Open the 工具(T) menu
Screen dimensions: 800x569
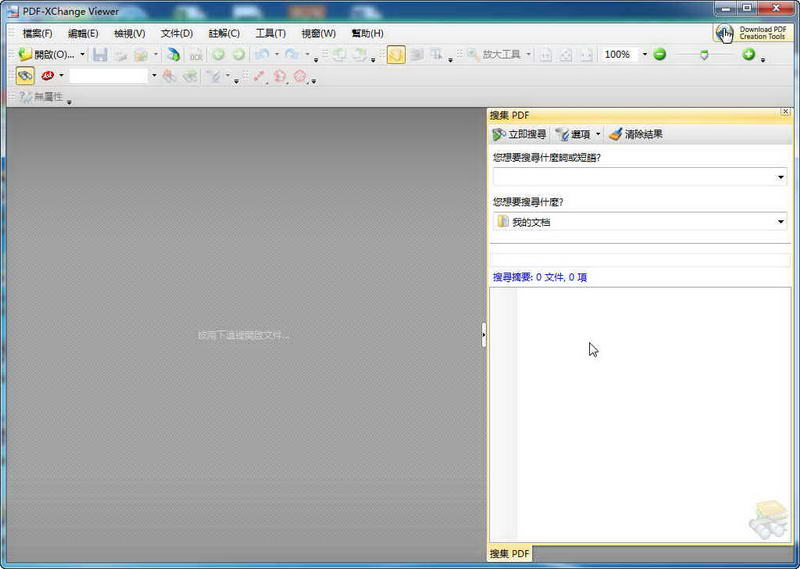[270, 33]
